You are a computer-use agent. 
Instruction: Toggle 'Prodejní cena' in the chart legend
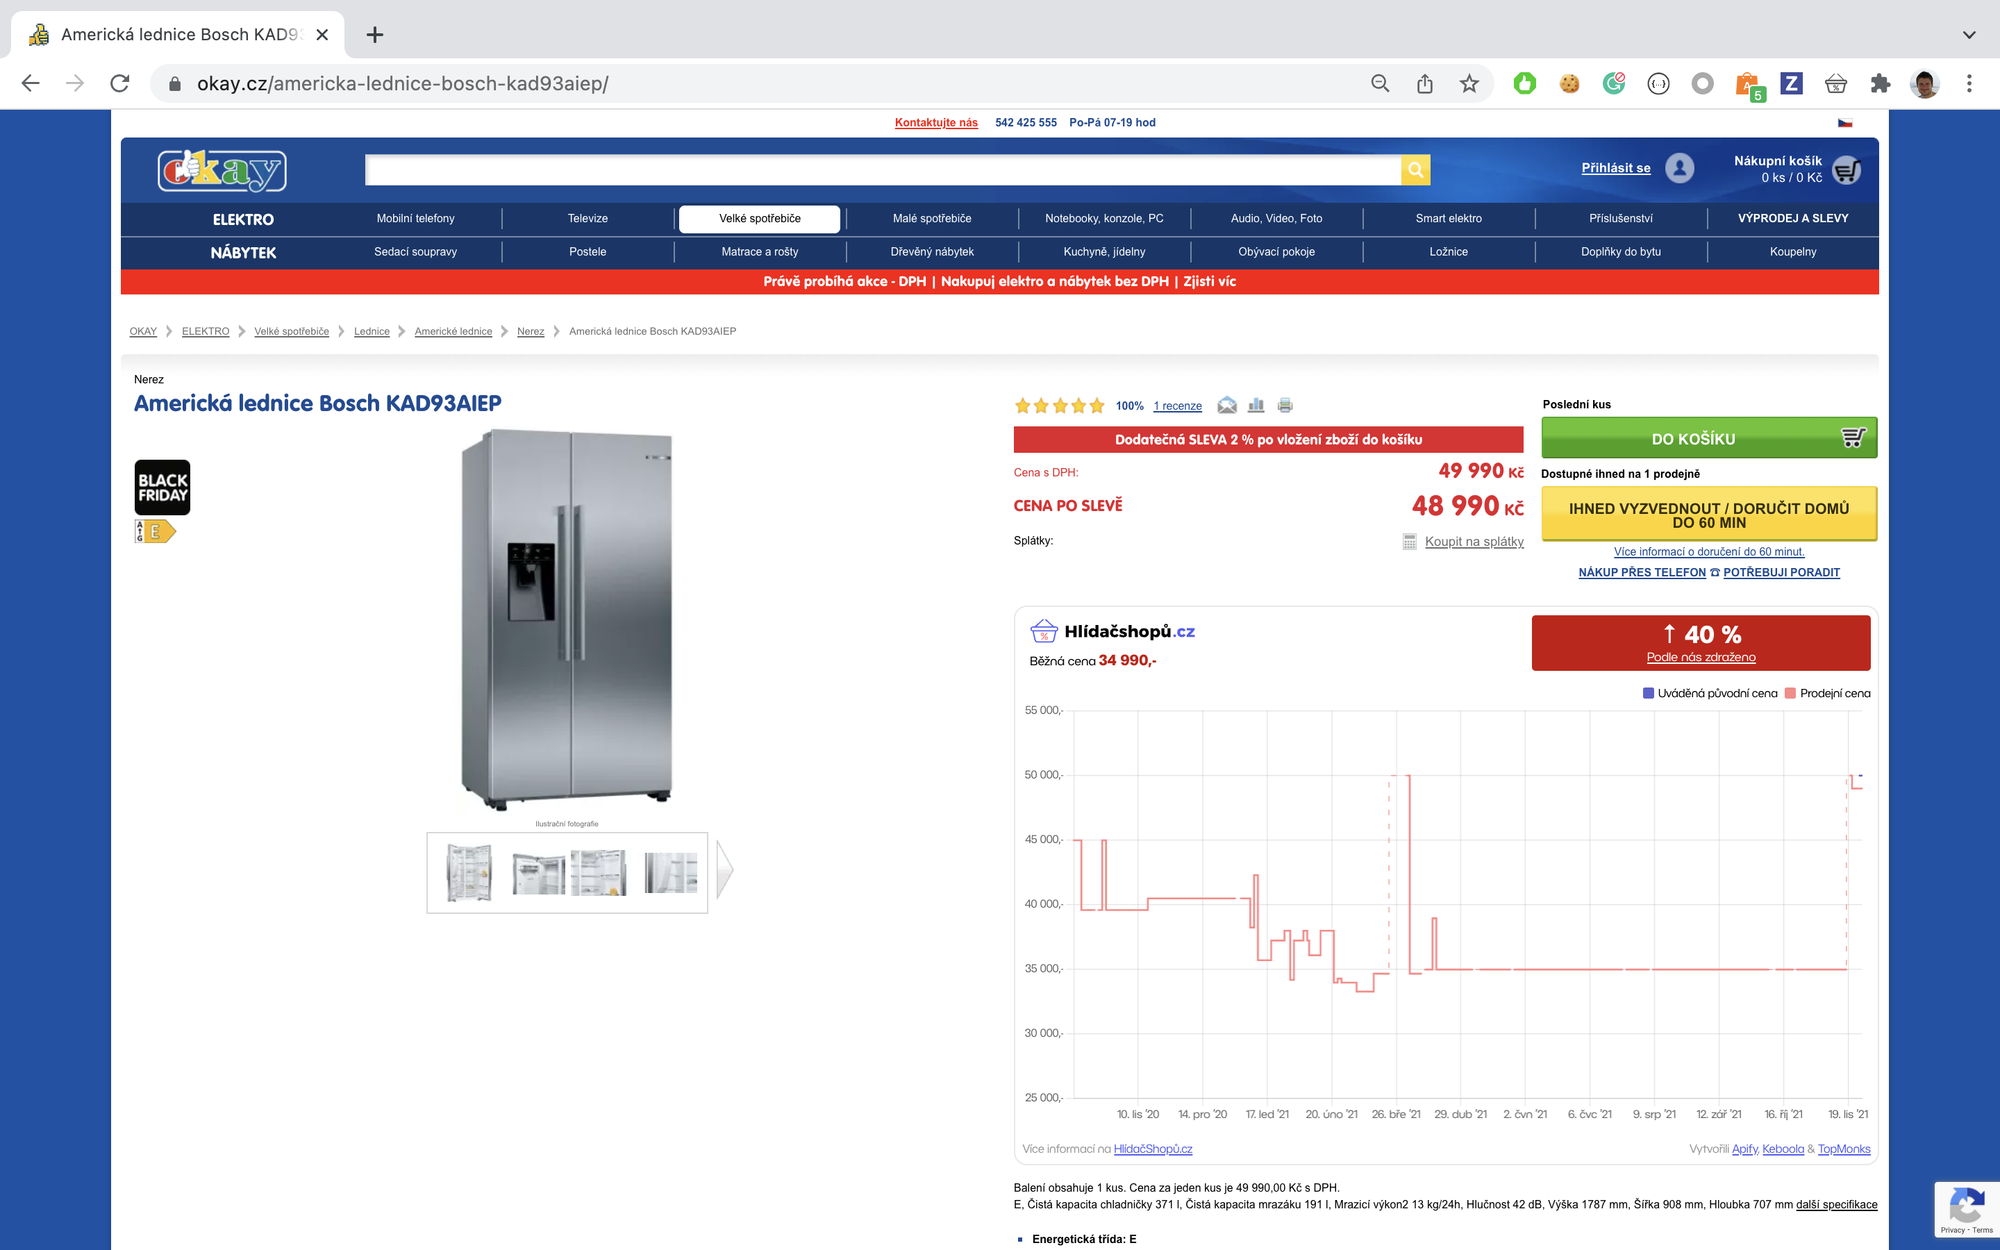pyautogui.click(x=1832, y=692)
